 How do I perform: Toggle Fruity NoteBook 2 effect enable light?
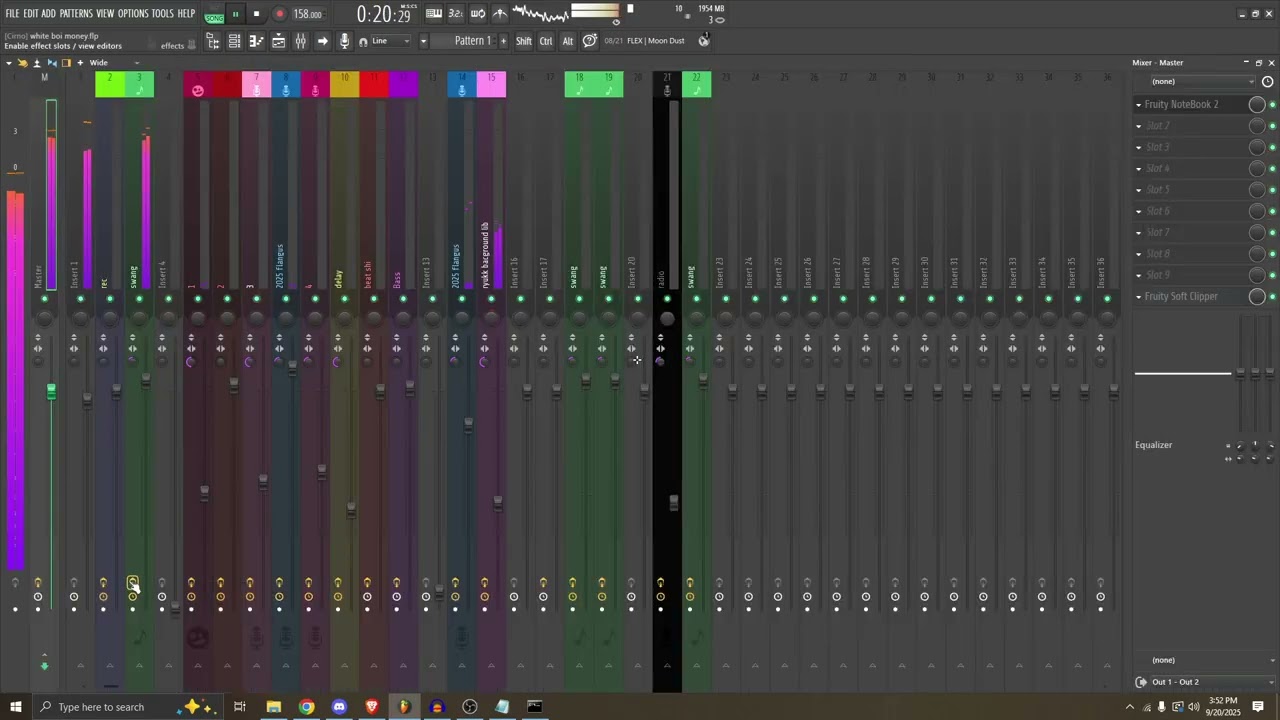pyautogui.click(x=1272, y=104)
